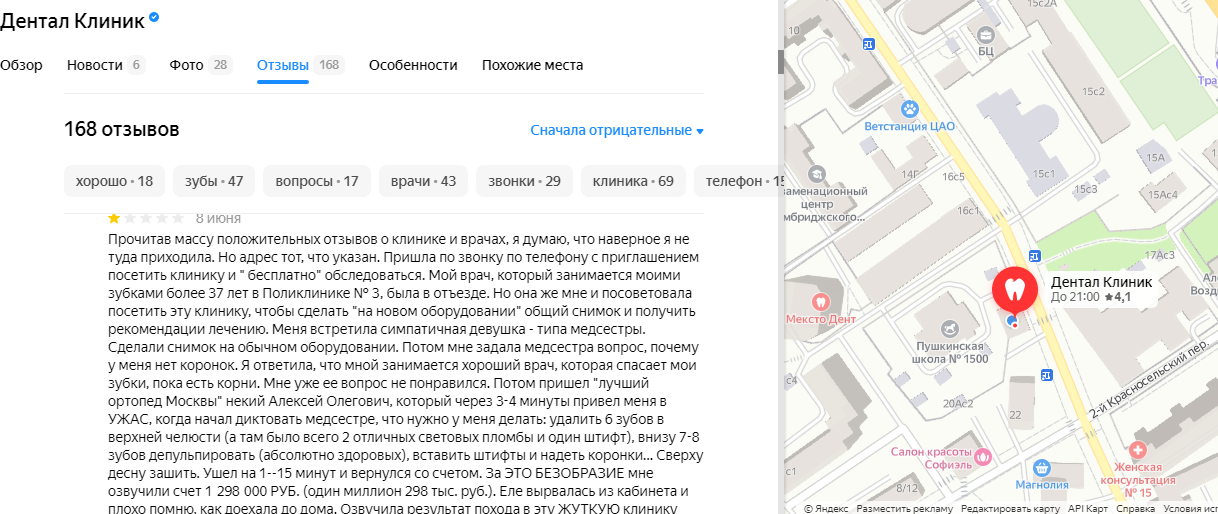Image resolution: width=1218 pixels, height=514 pixels.
Task: Open the Яндекс copyright link on map
Action: tap(826, 508)
